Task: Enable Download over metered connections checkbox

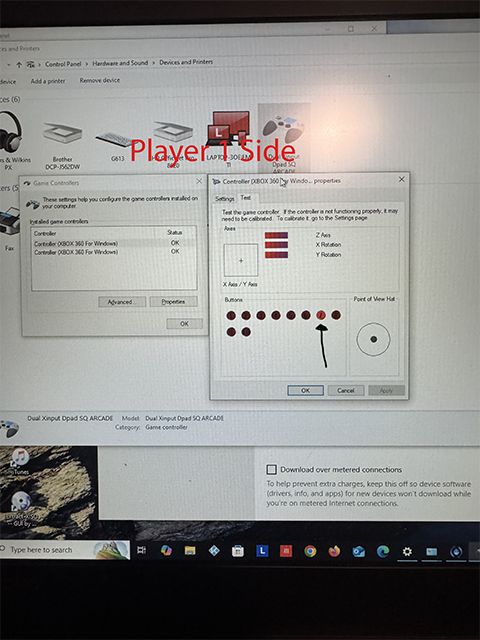Action: coord(271,469)
